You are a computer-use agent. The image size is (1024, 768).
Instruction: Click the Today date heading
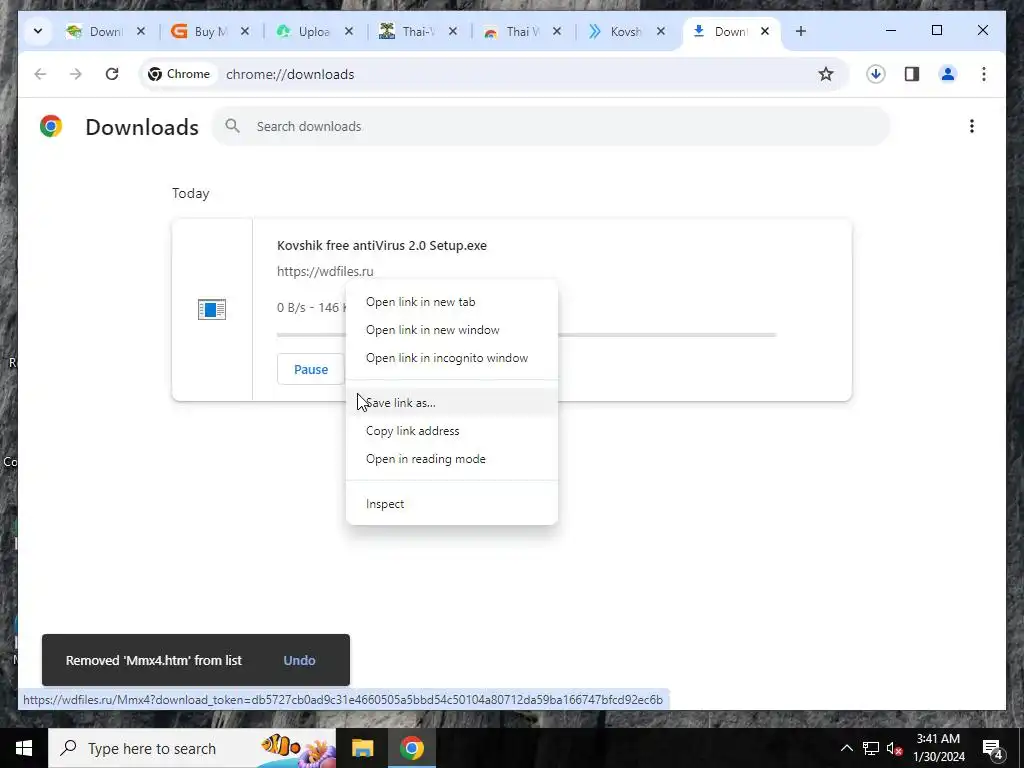pos(191,193)
